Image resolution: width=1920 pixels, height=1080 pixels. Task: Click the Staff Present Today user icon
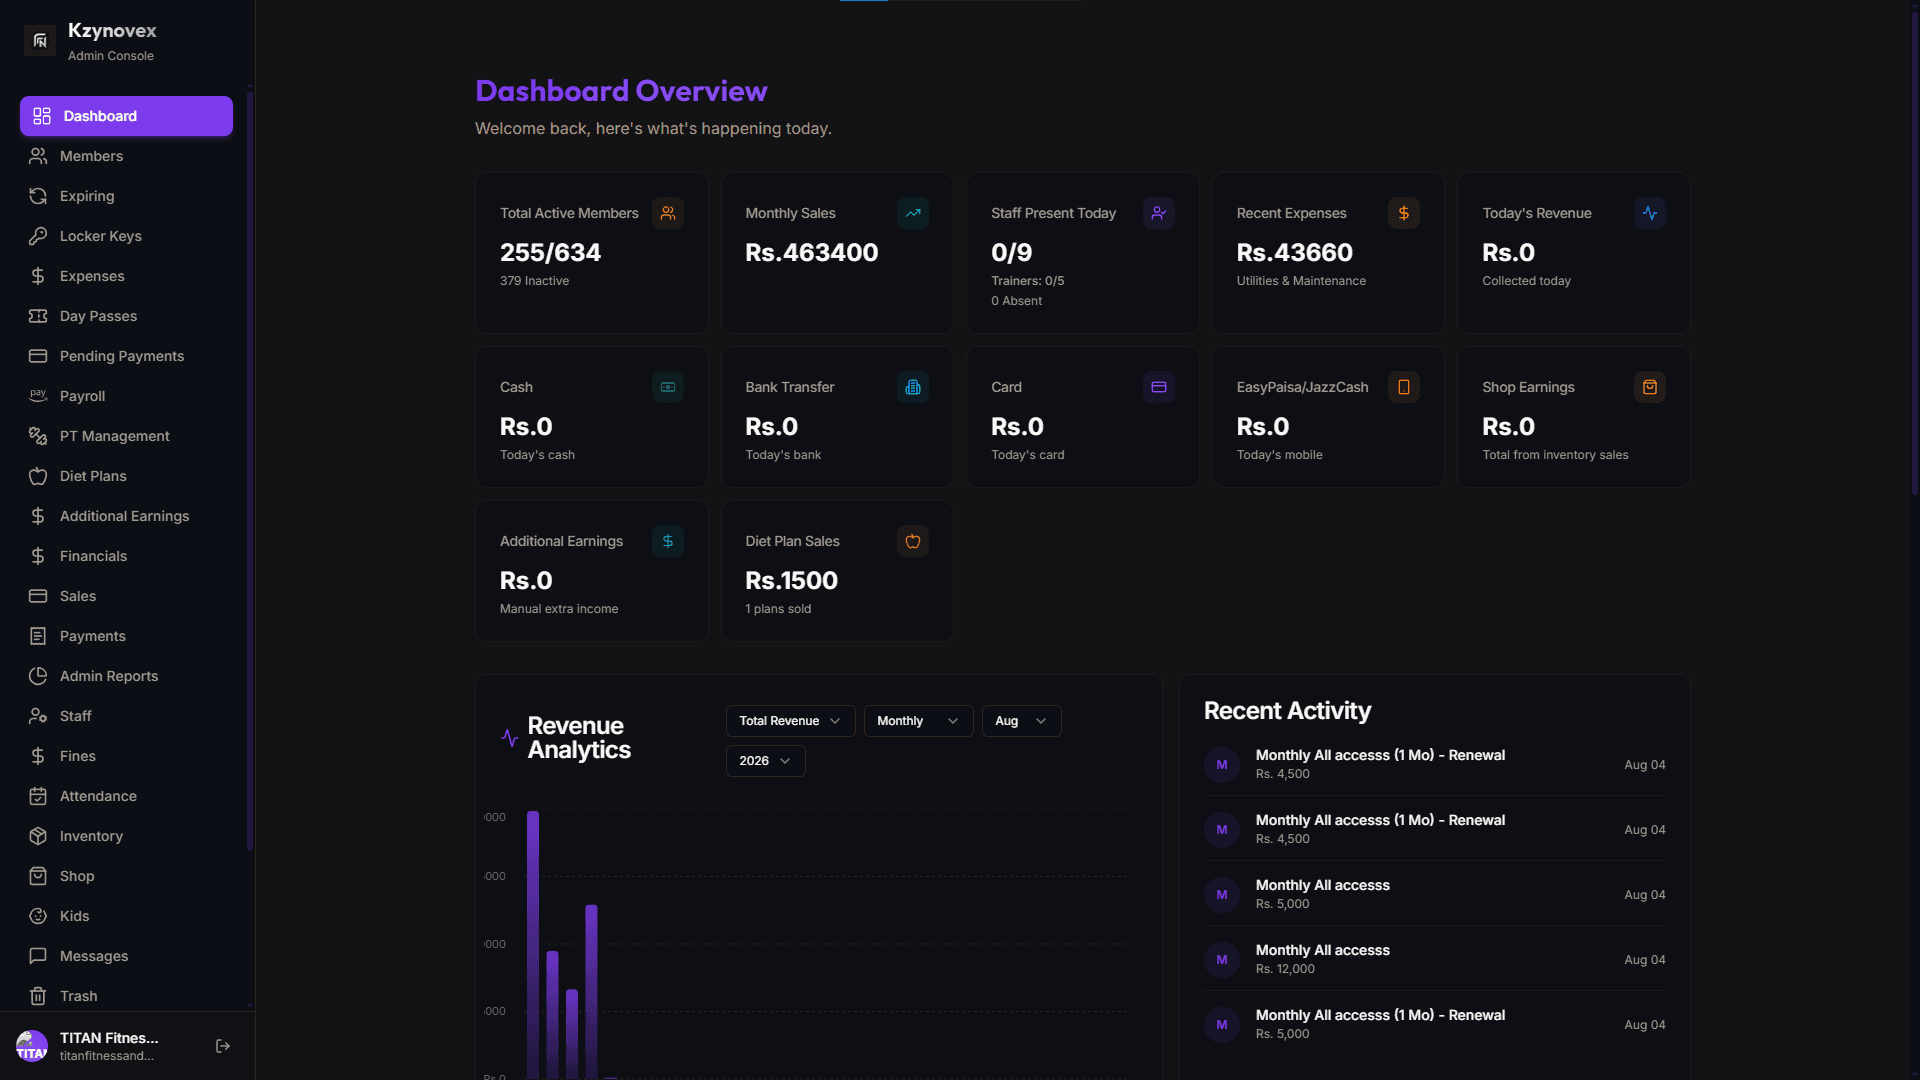[x=1159, y=213]
